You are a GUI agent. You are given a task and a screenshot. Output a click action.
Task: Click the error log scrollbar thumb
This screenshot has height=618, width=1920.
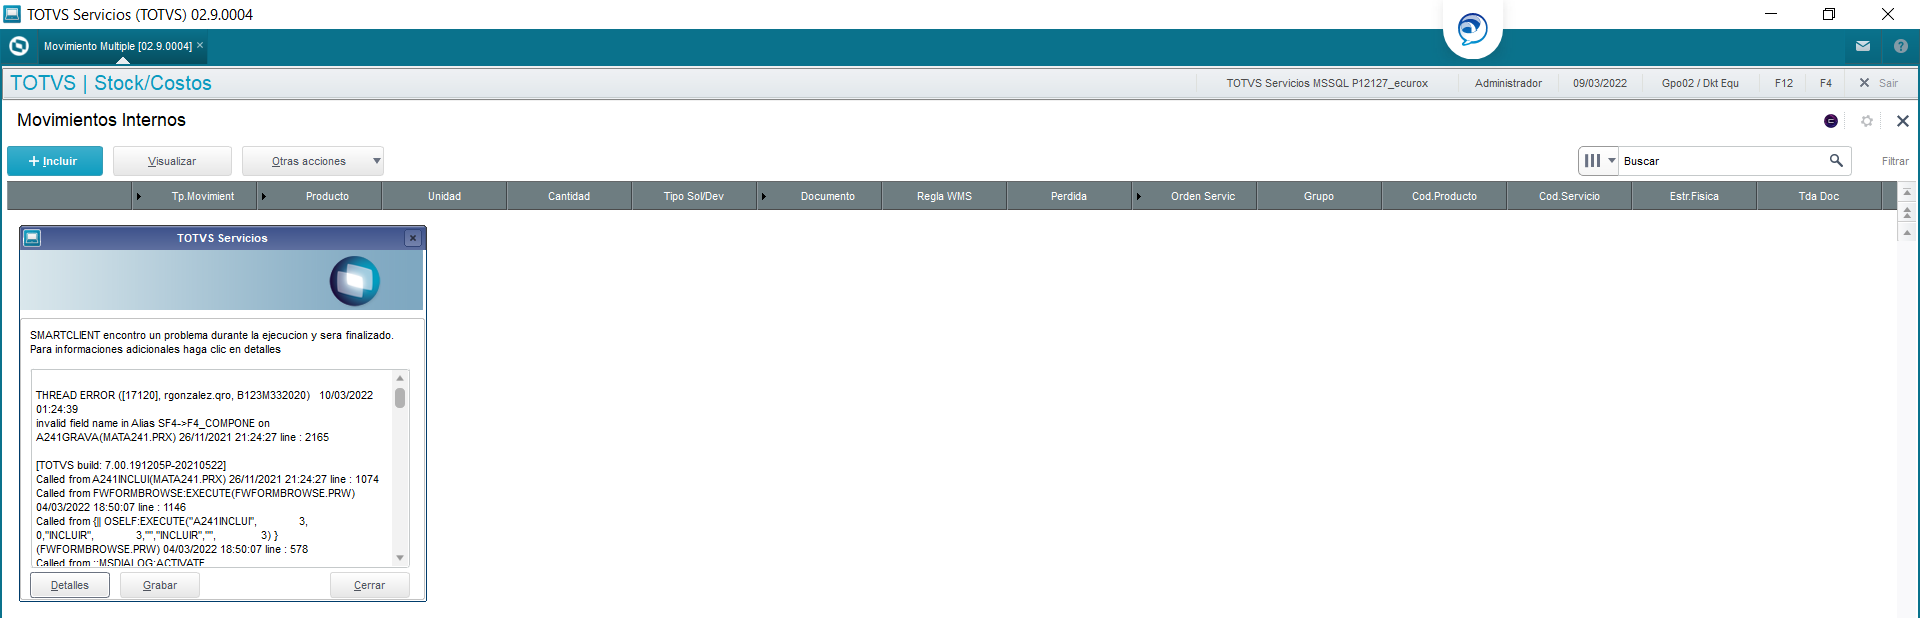pyautogui.click(x=400, y=398)
